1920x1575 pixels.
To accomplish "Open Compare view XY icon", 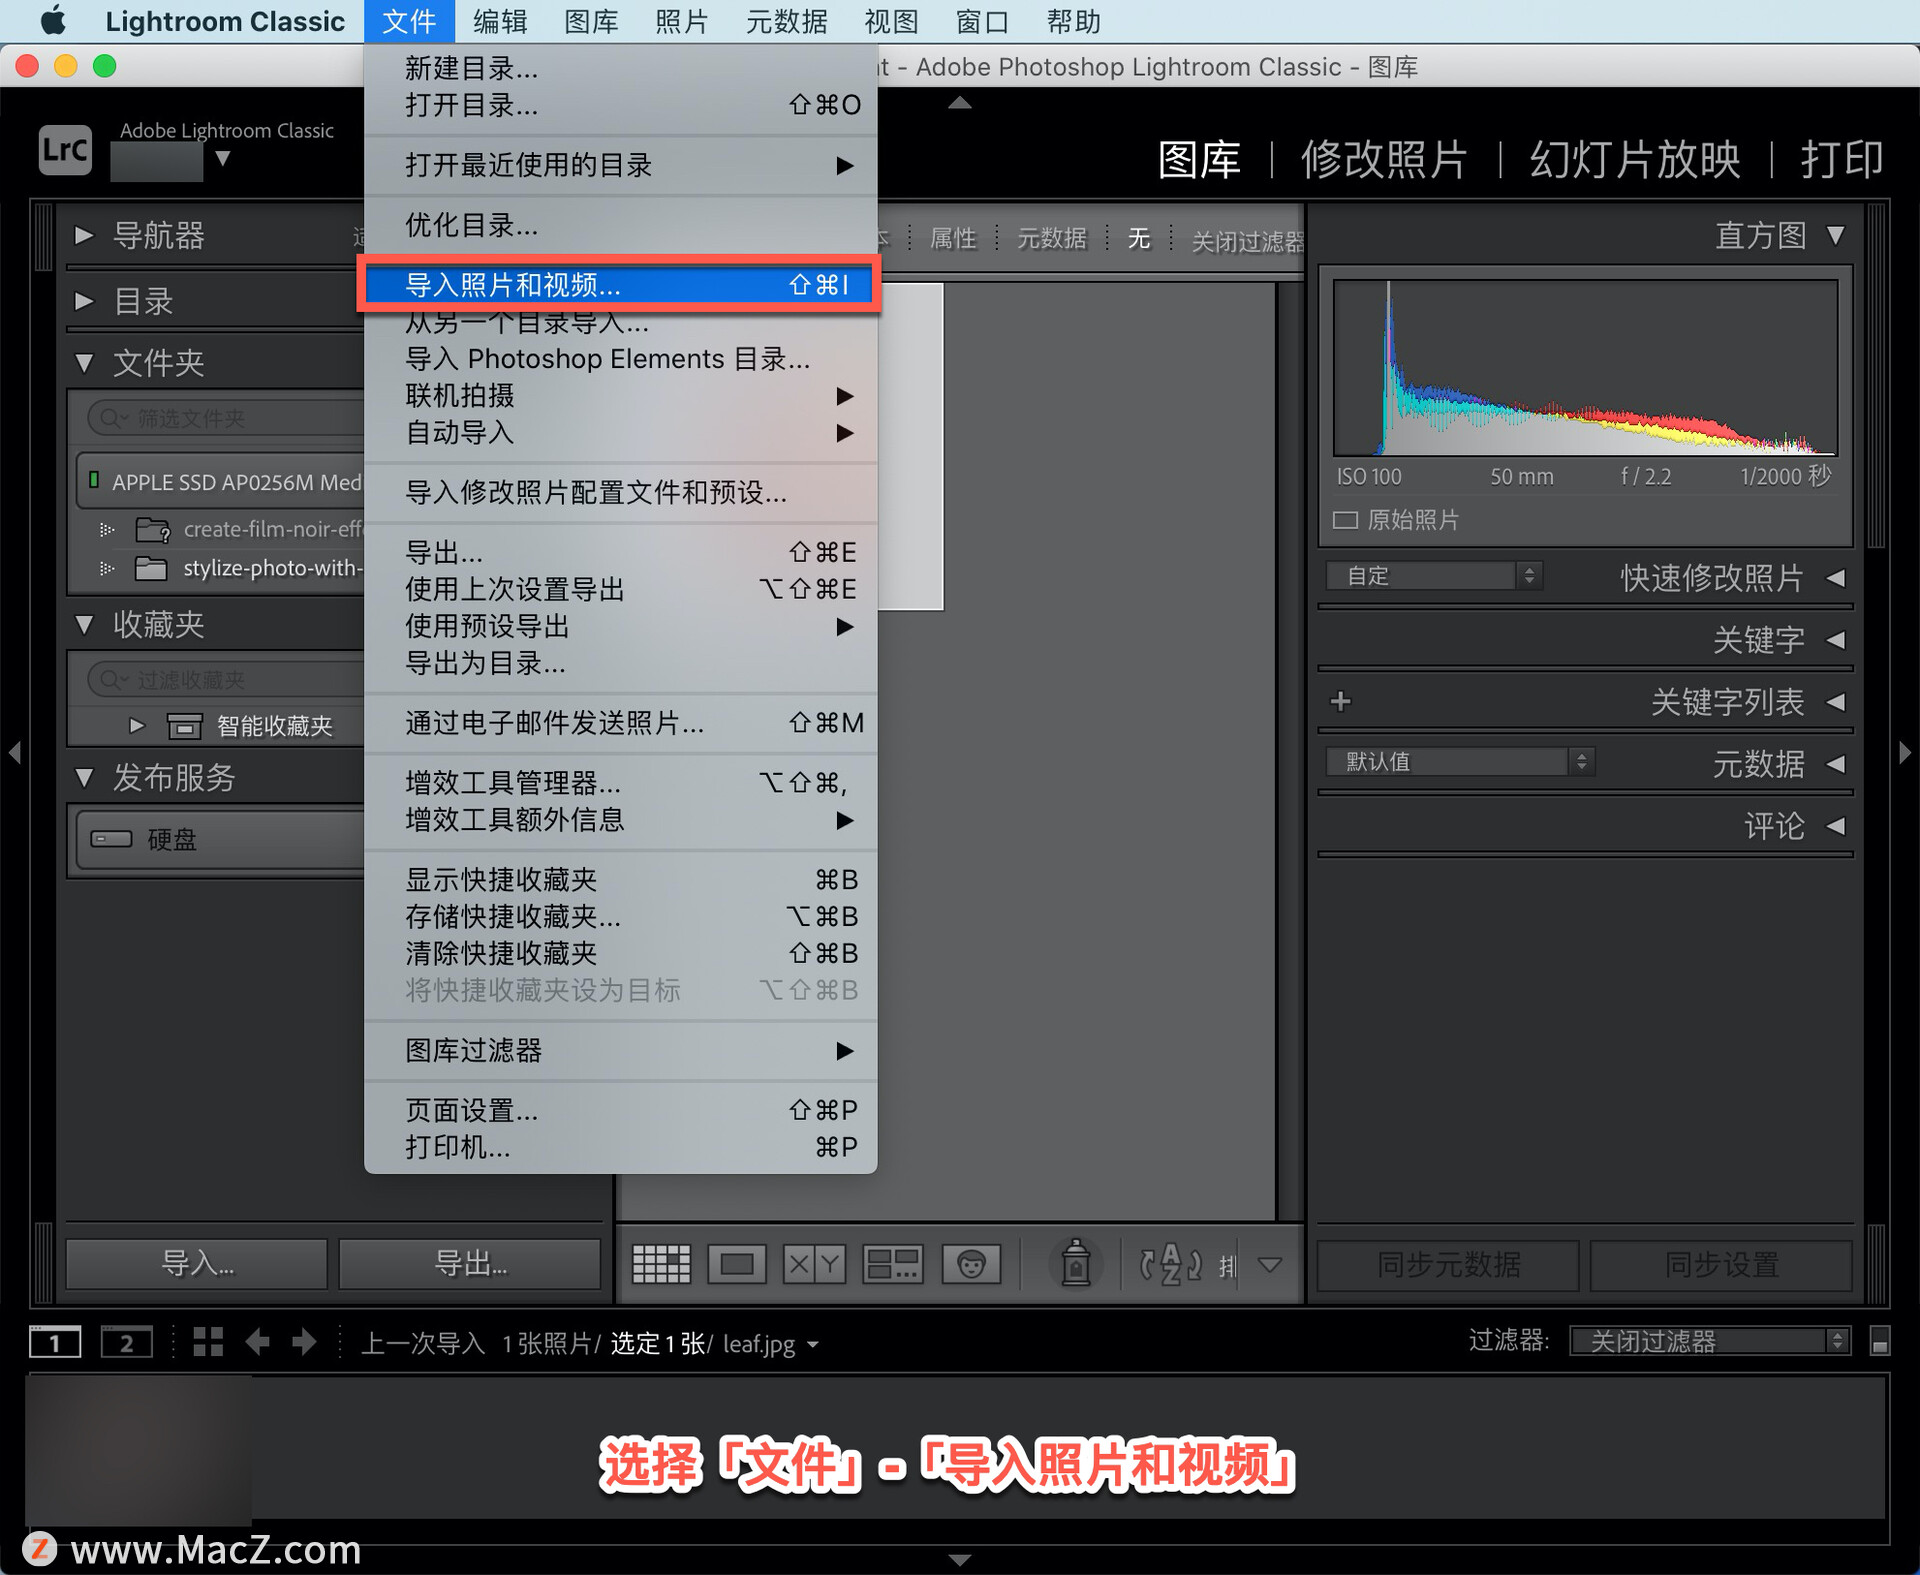I will (814, 1264).
